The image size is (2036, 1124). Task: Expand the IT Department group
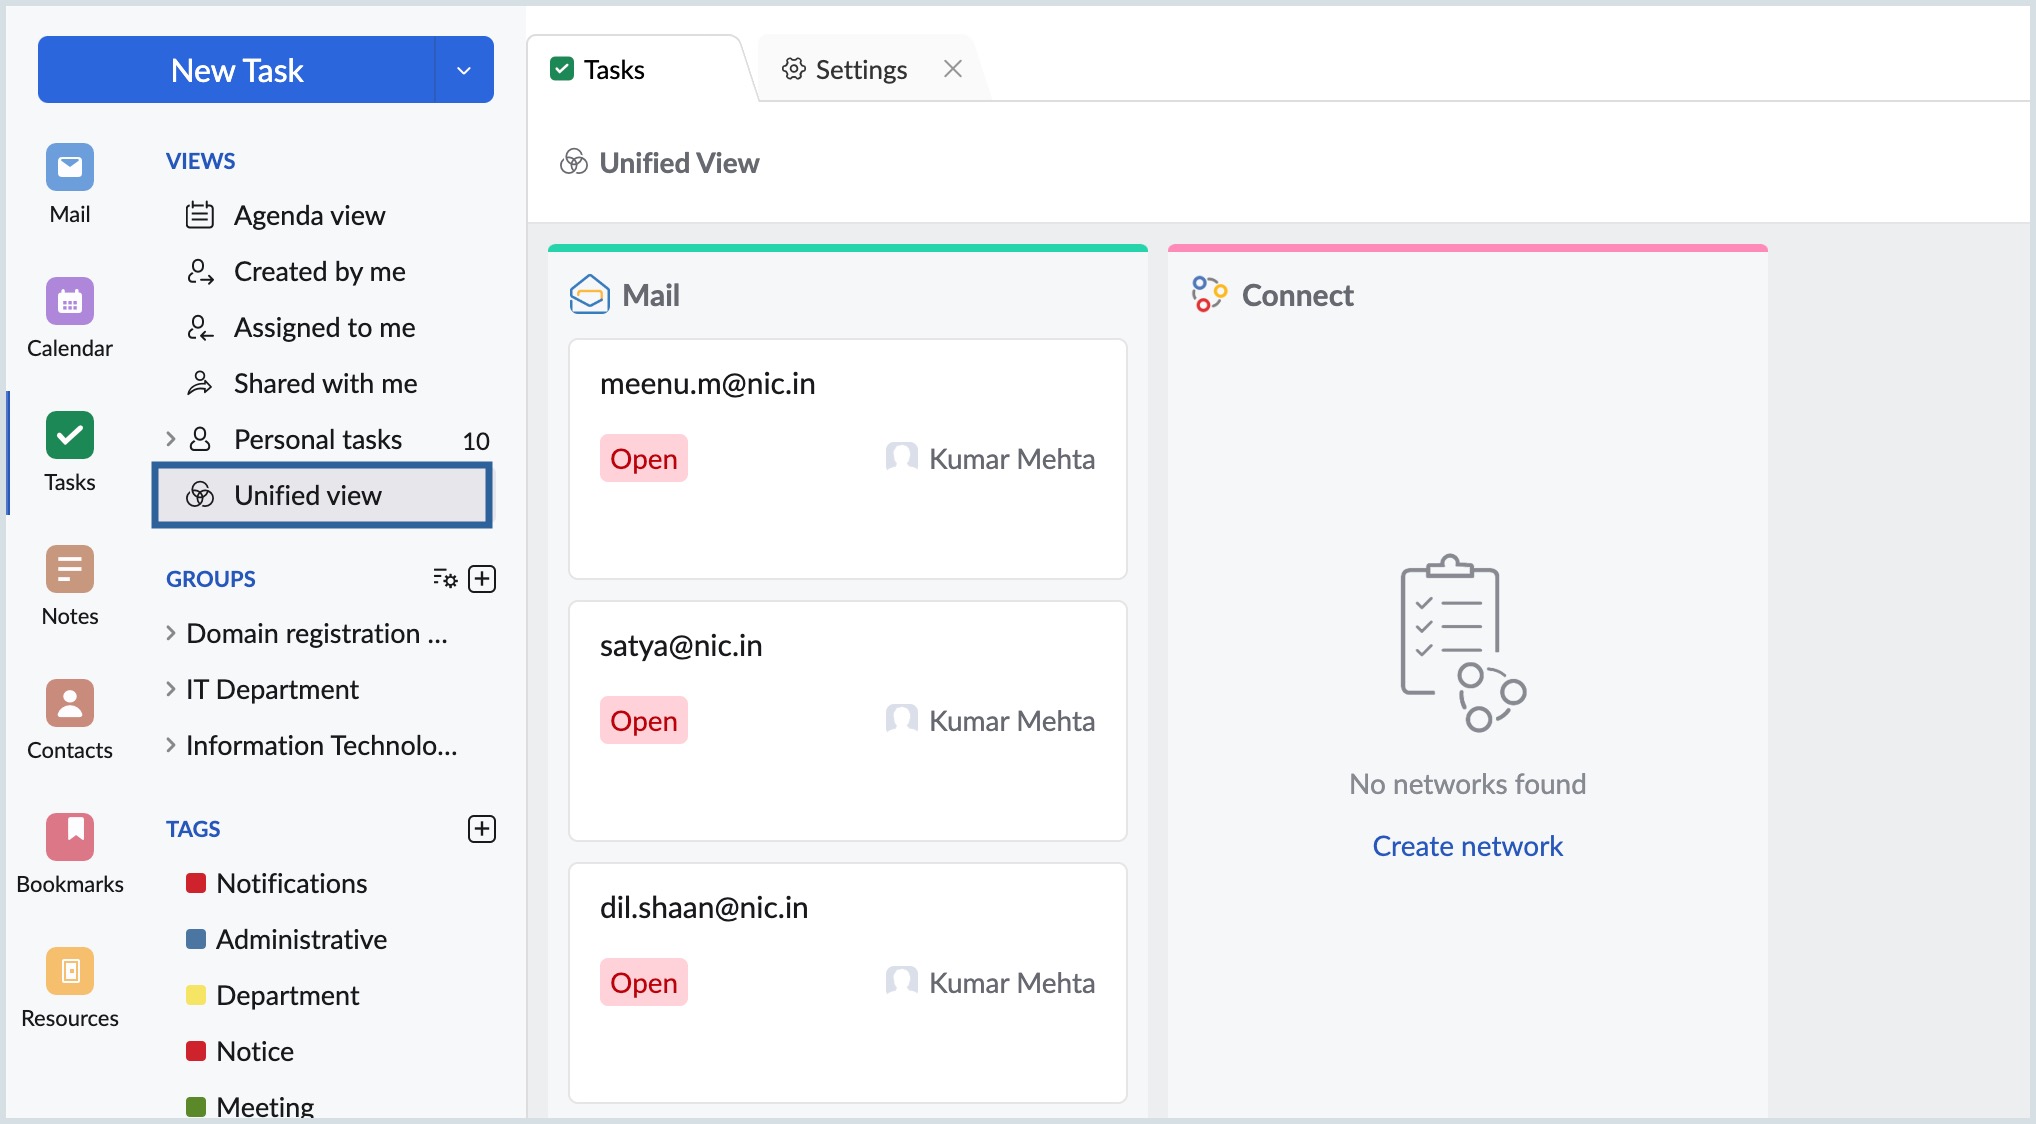point(171,689)
